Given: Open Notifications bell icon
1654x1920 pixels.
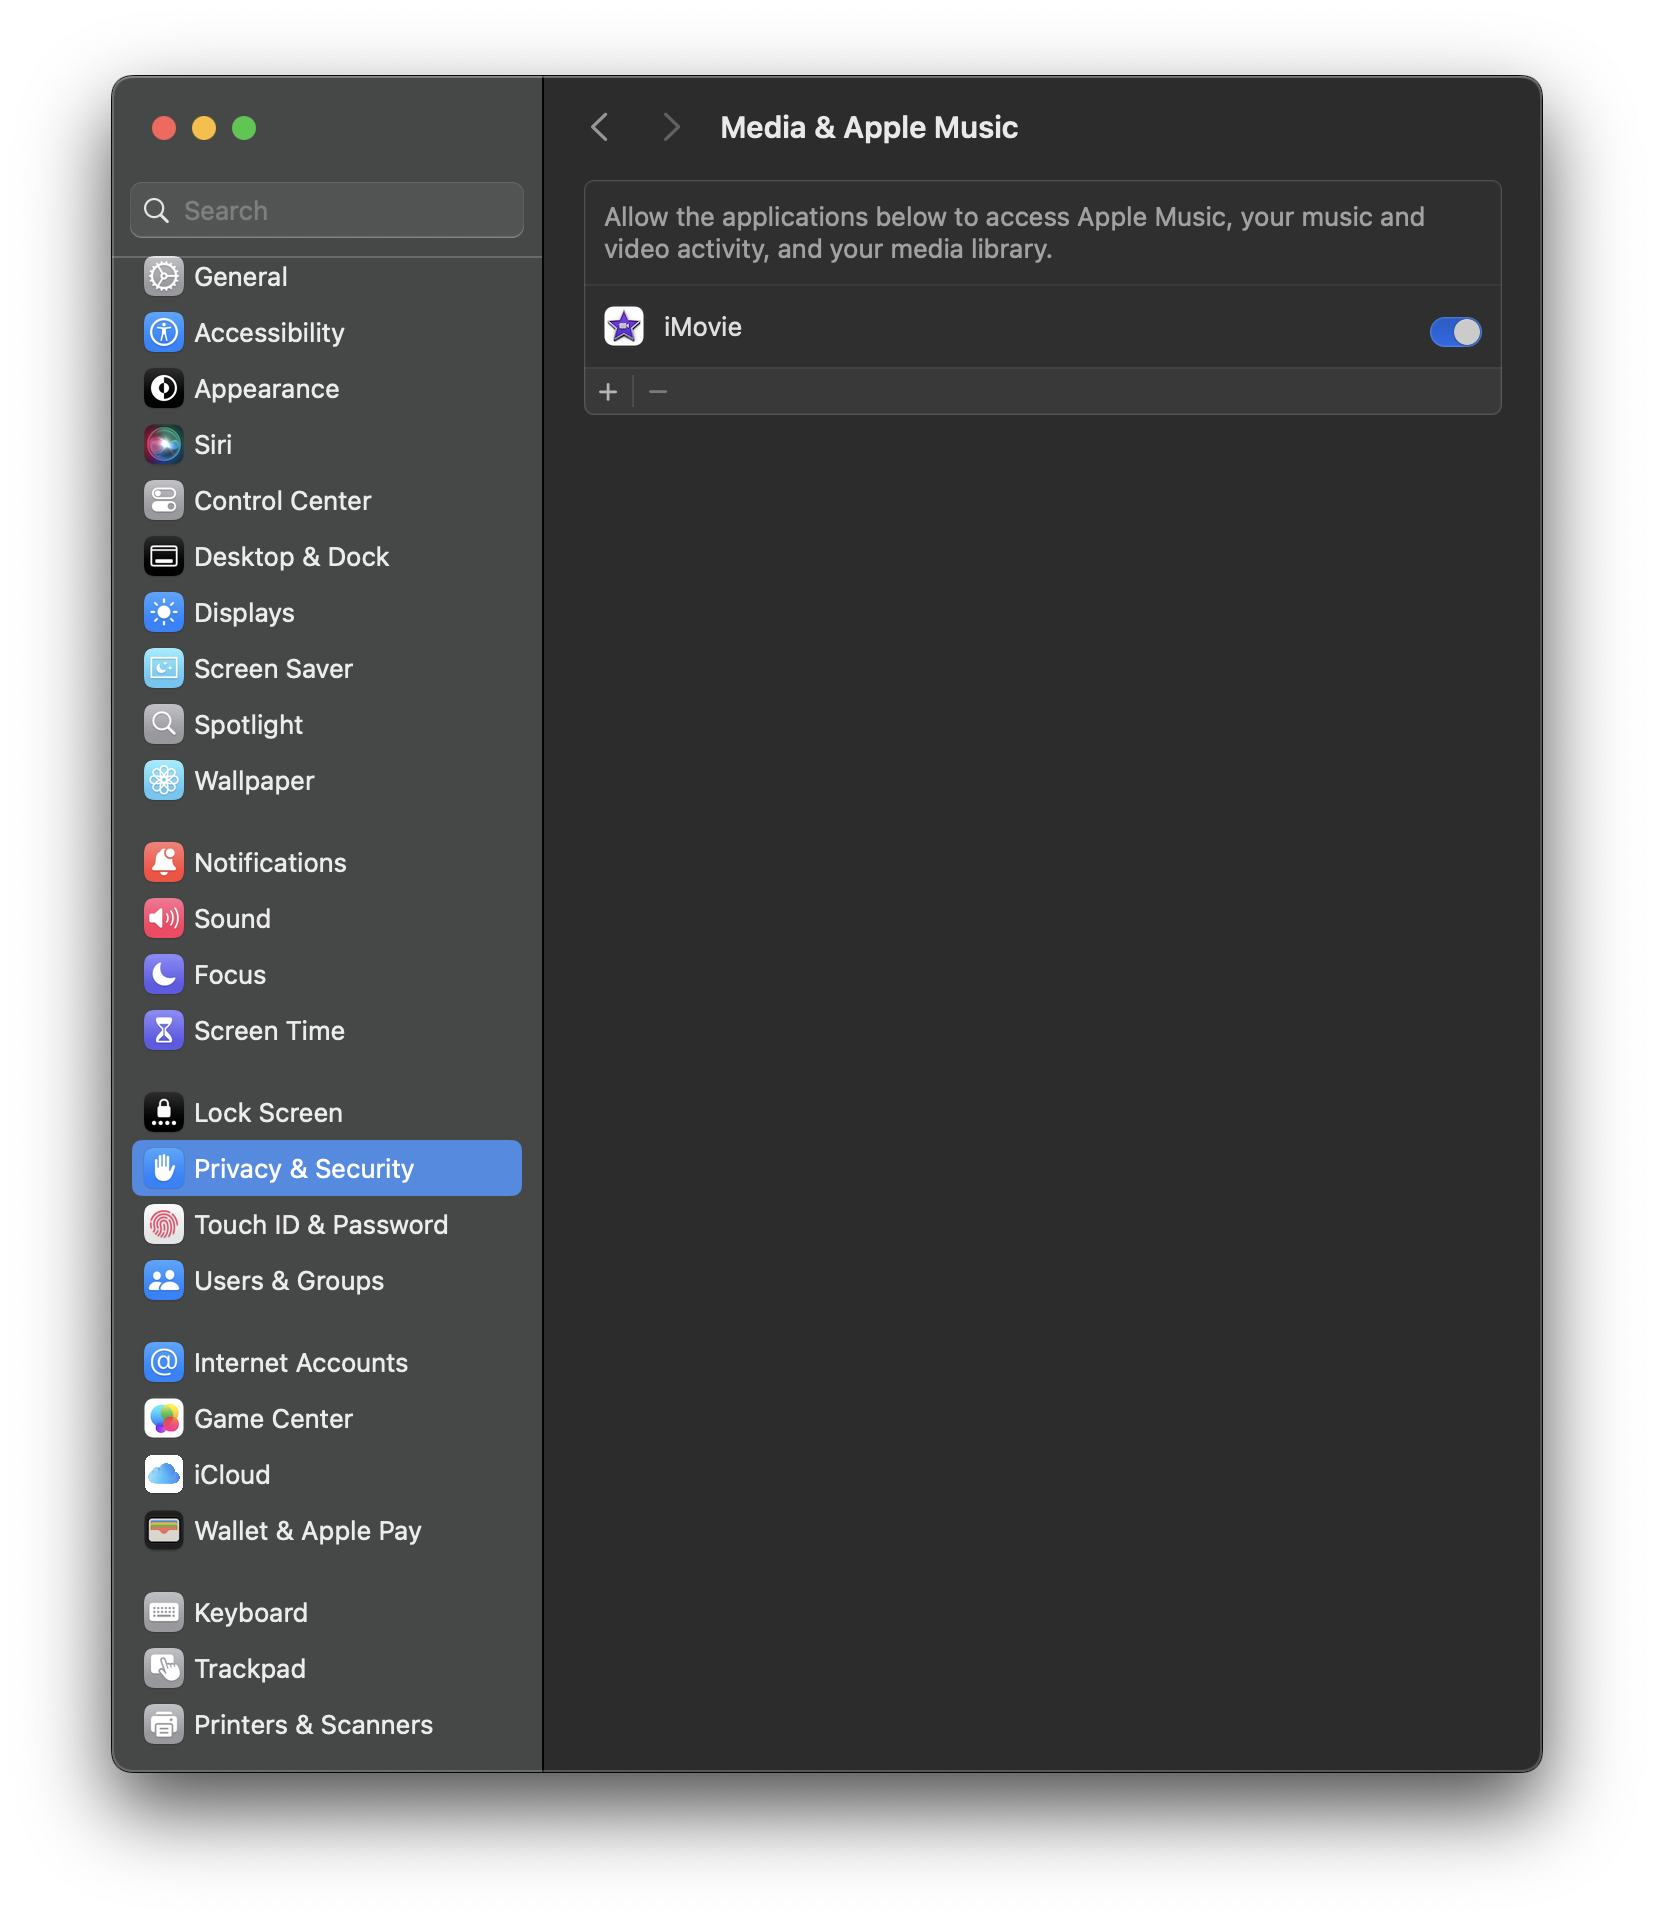Looking at the screenshot, I should click(164, 862).
